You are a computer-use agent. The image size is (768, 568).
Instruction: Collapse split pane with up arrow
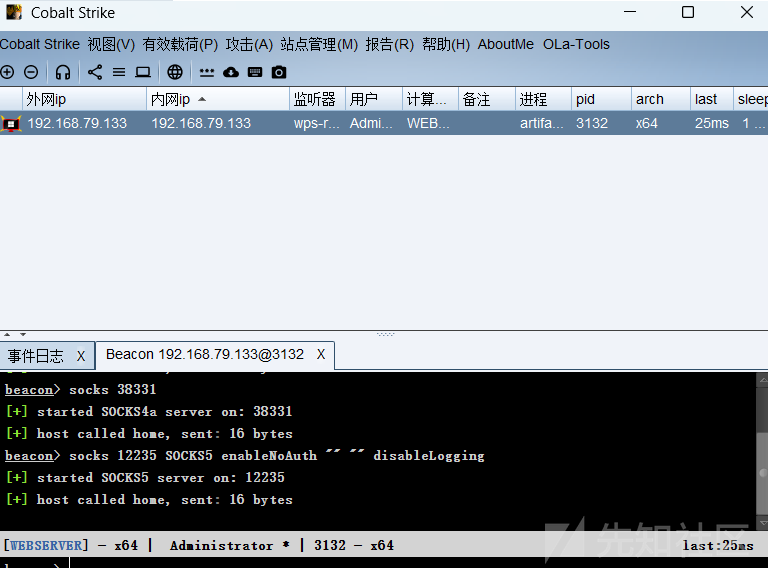[x=7, y=334]
